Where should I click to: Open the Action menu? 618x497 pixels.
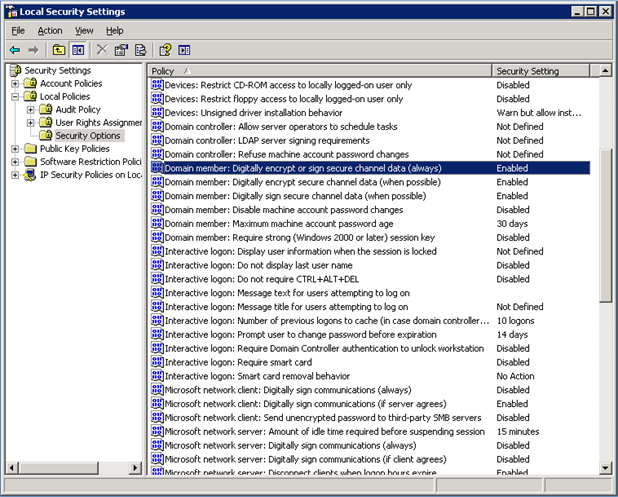click(50, 31)
